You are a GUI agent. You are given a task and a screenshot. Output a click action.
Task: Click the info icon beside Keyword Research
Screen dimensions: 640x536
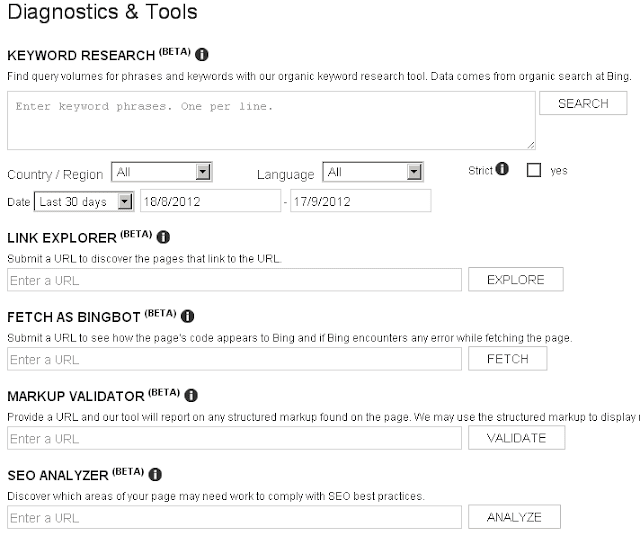tap(202, 54)
